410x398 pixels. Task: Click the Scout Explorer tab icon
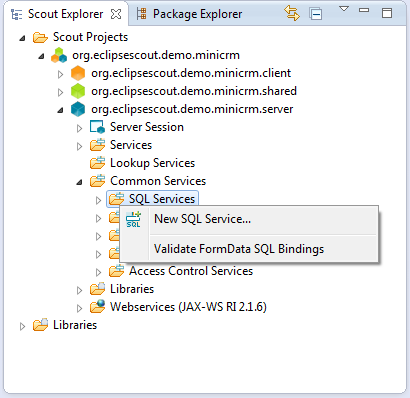[x=16, y=14]
